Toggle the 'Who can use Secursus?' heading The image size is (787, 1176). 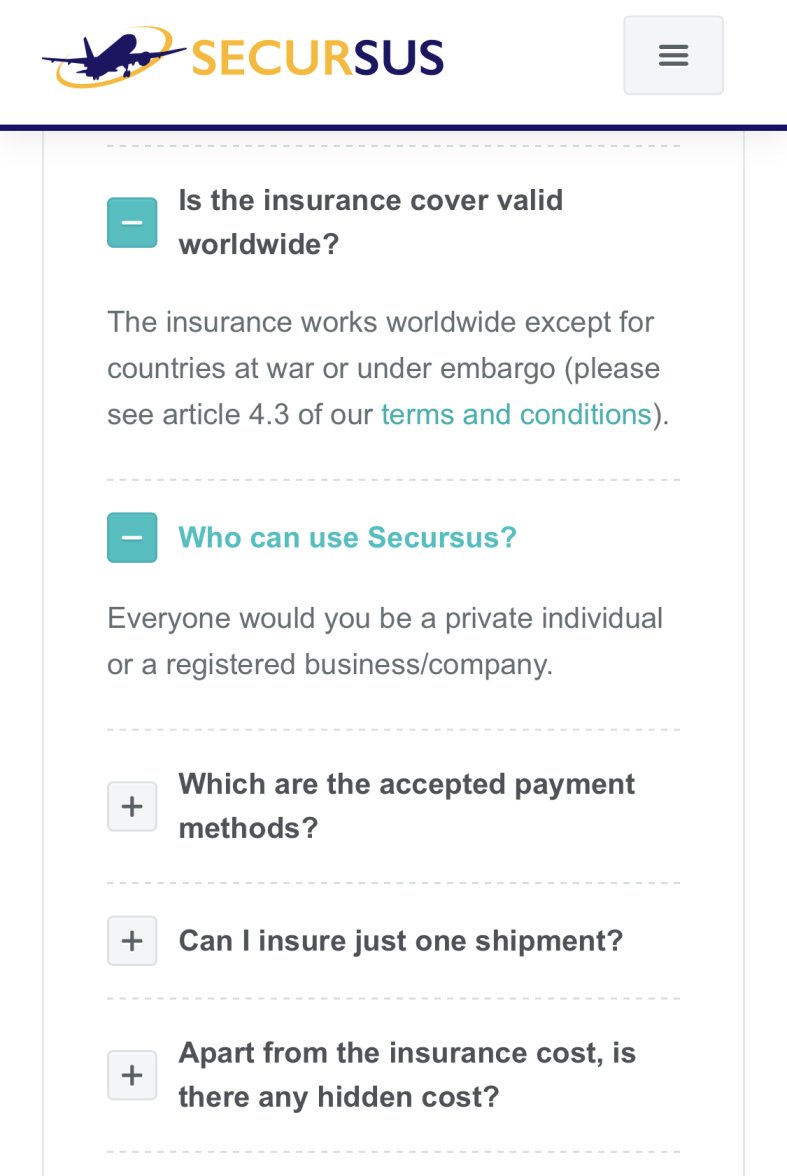[347, 538]
